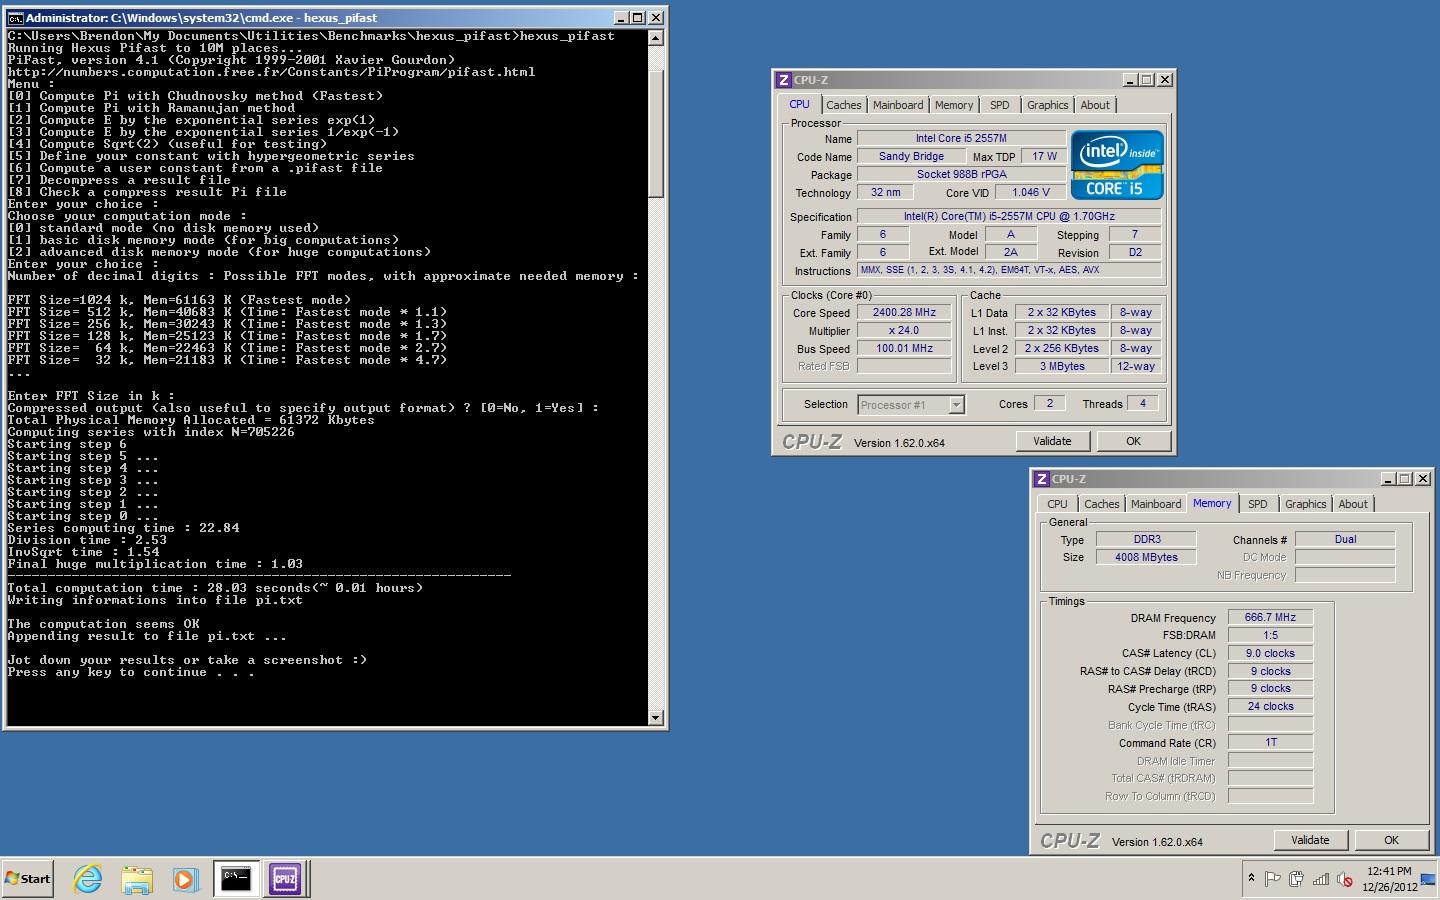Click the Specification field i5-2557M CPU @ 1.70GHz
Image resolution: width=1440 pixels, height=900 pixels.
point(1009,216)
